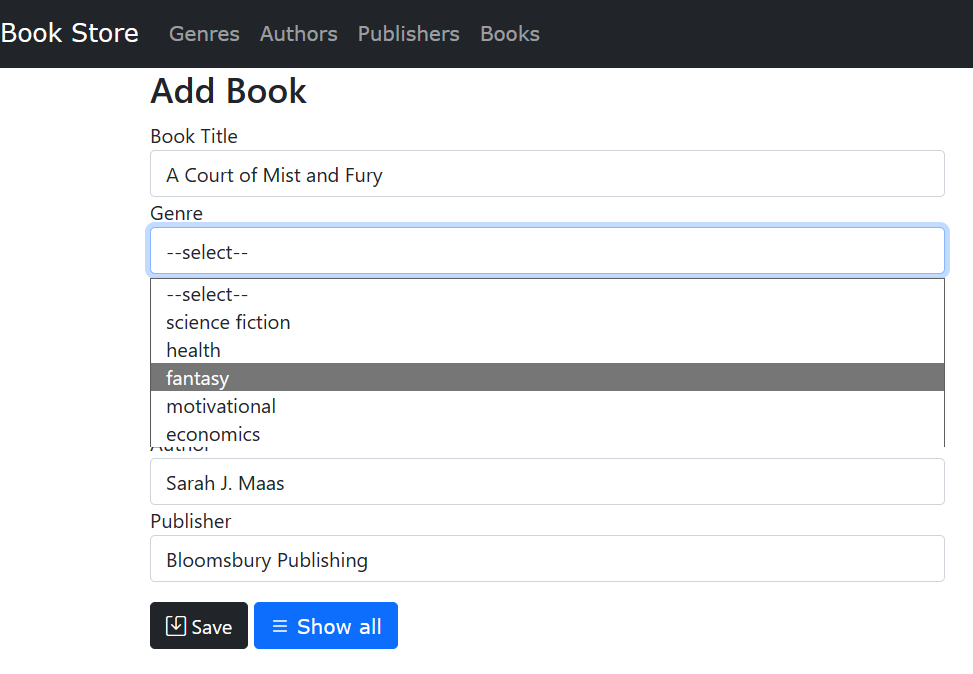The image size is (973, 674).
Task: Click the Book Store brand link
Action: (x=69, y=33)
